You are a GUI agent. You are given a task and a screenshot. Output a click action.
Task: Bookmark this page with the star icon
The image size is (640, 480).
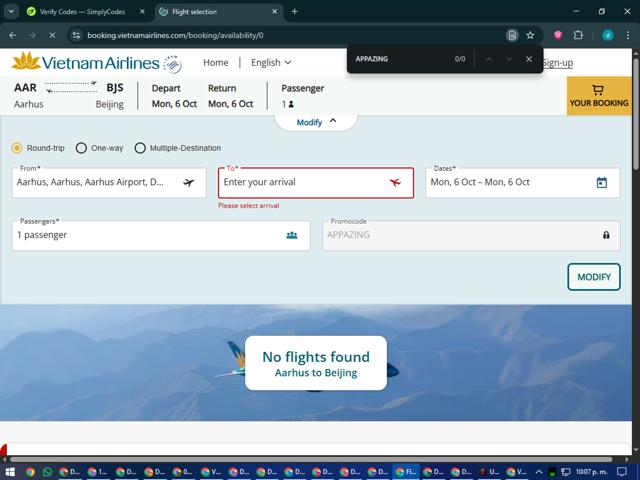pos(530,35)
